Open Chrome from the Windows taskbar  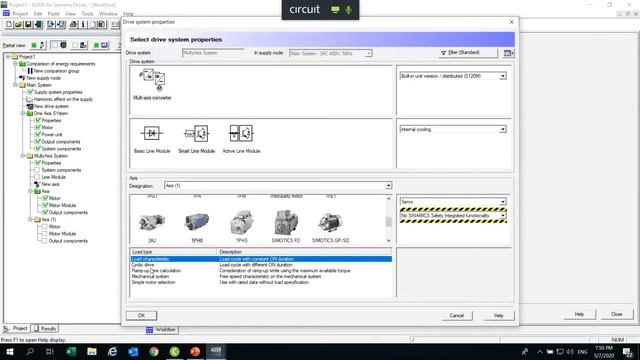(x=154, y=351)
